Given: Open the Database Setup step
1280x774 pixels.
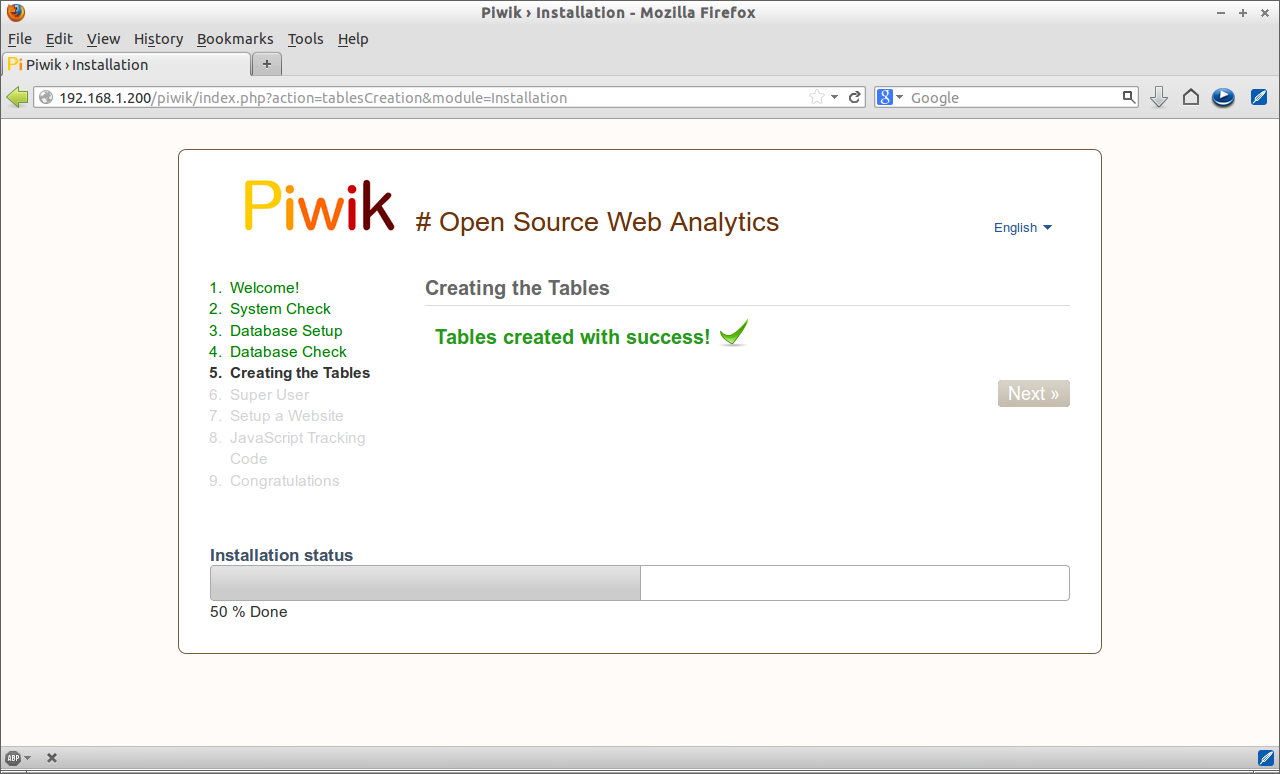Looking at the screenshot, I should (286, 331).
